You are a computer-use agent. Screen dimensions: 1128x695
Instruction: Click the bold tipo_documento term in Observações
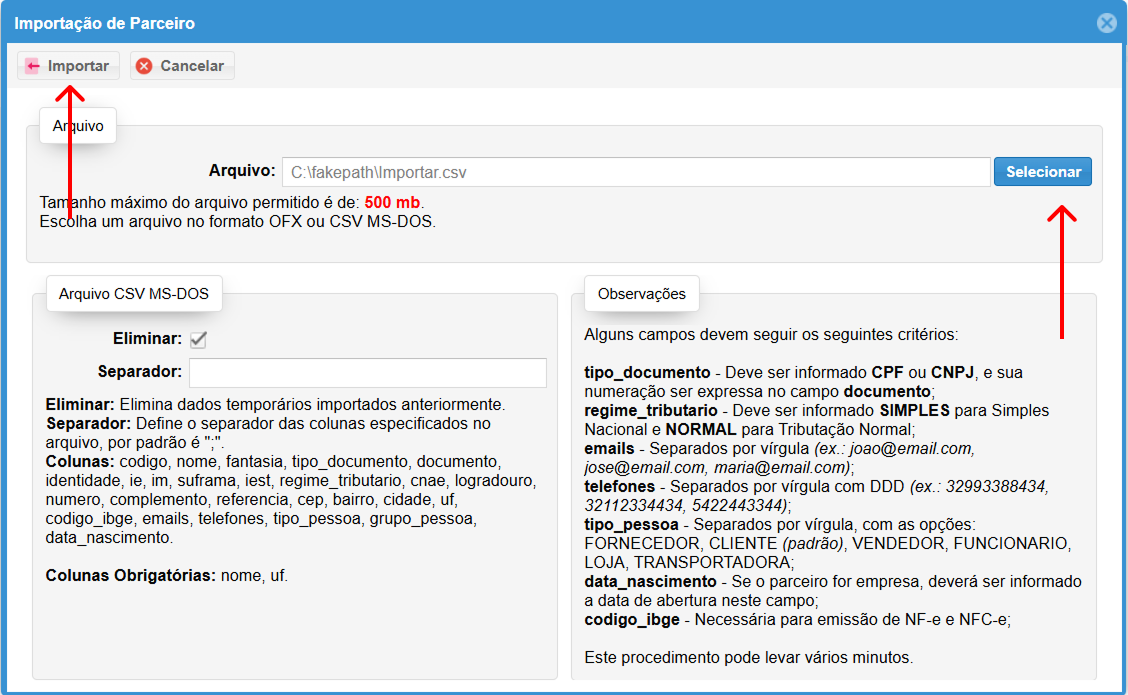click(647, 372)
